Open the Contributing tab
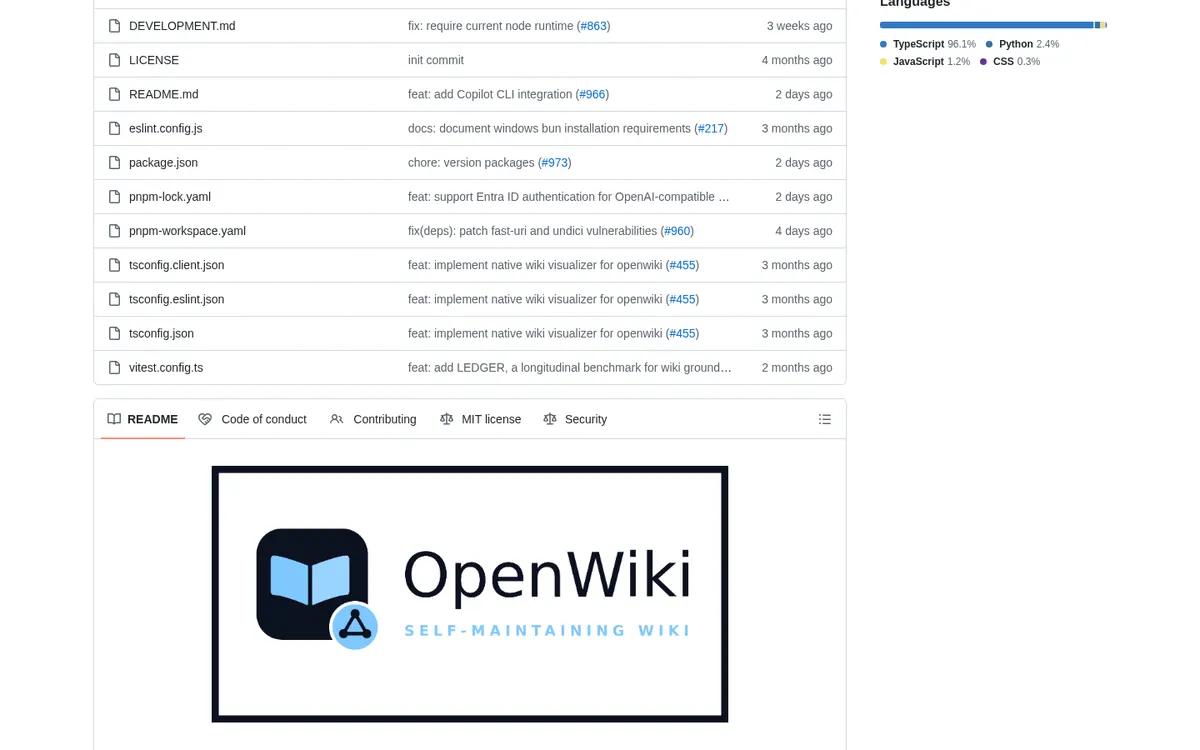The image size is (1200, 750). [x=373, y=419]
